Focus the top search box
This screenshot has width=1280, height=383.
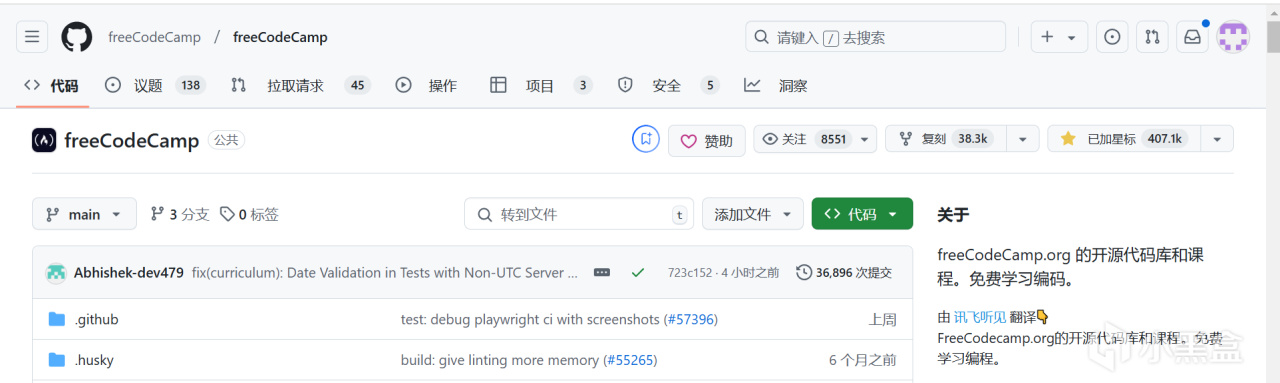click(875, 37)
